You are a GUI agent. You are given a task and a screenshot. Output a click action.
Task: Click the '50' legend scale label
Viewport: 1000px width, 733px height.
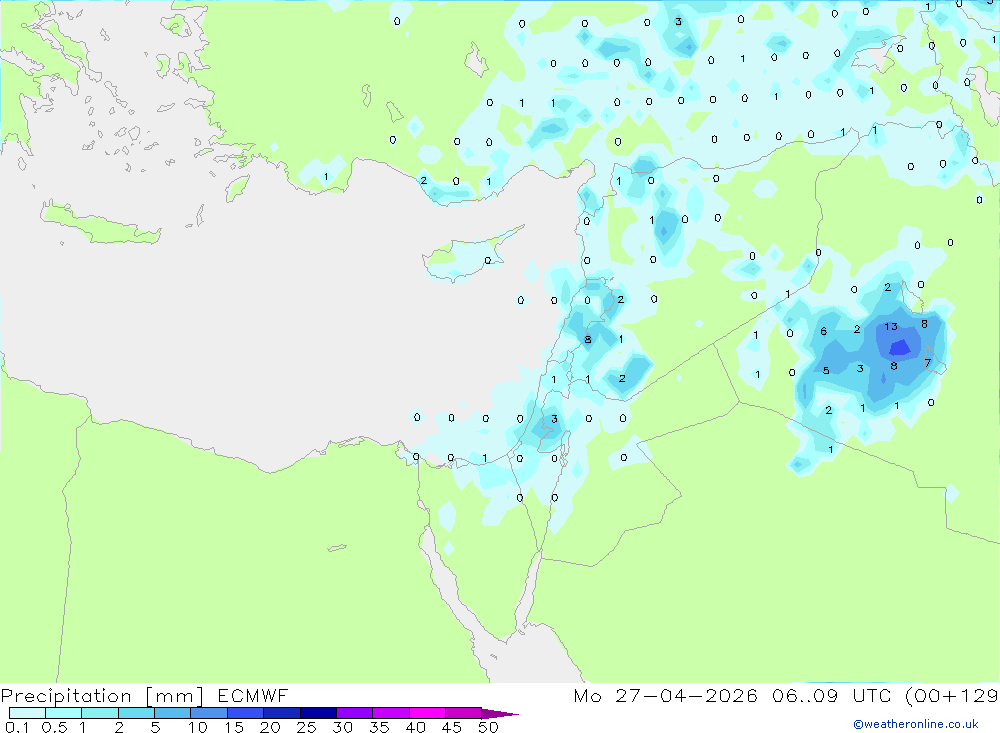488,727
